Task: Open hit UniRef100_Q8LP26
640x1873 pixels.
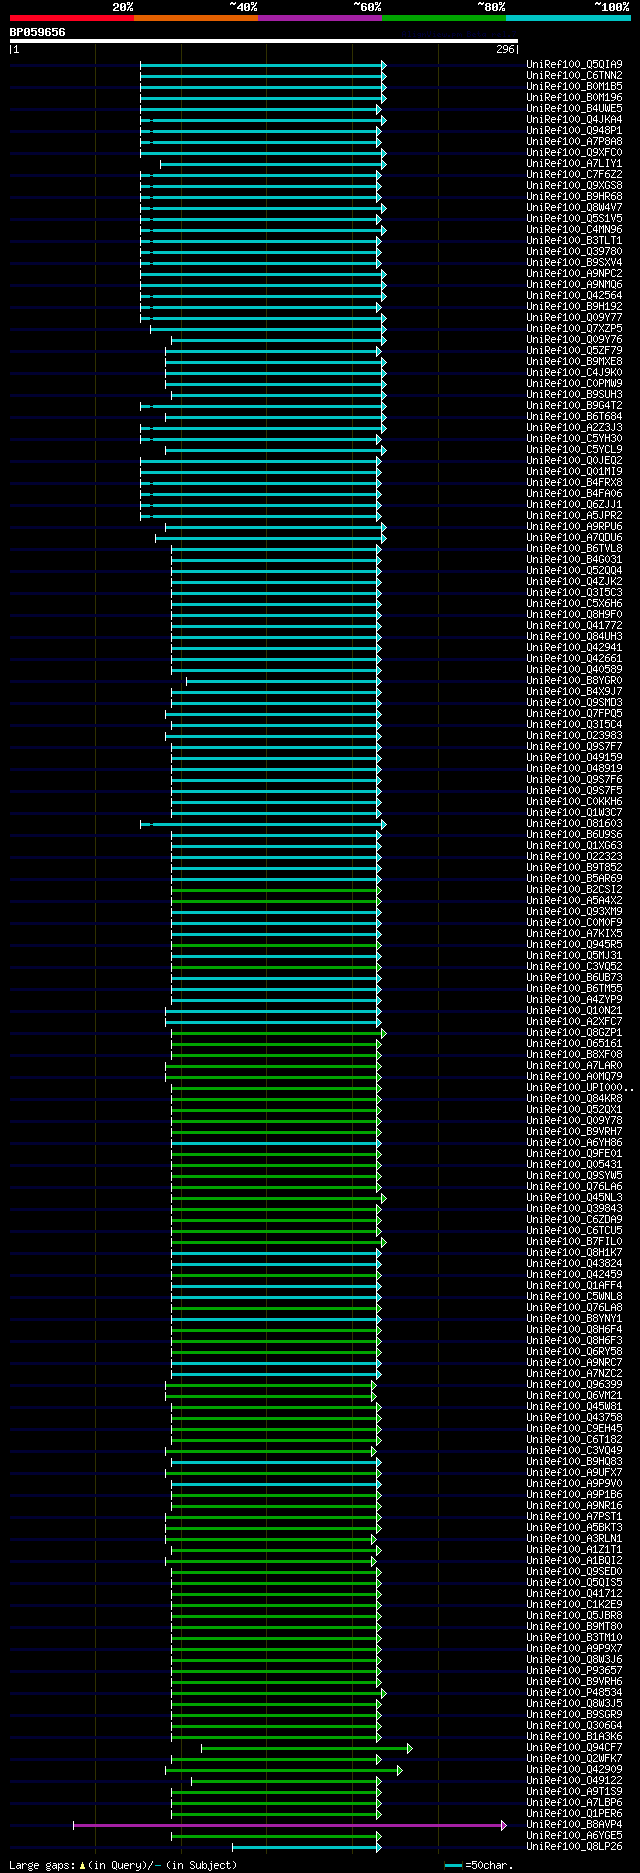Action: pyautogui.click(x=574, y=1847)
